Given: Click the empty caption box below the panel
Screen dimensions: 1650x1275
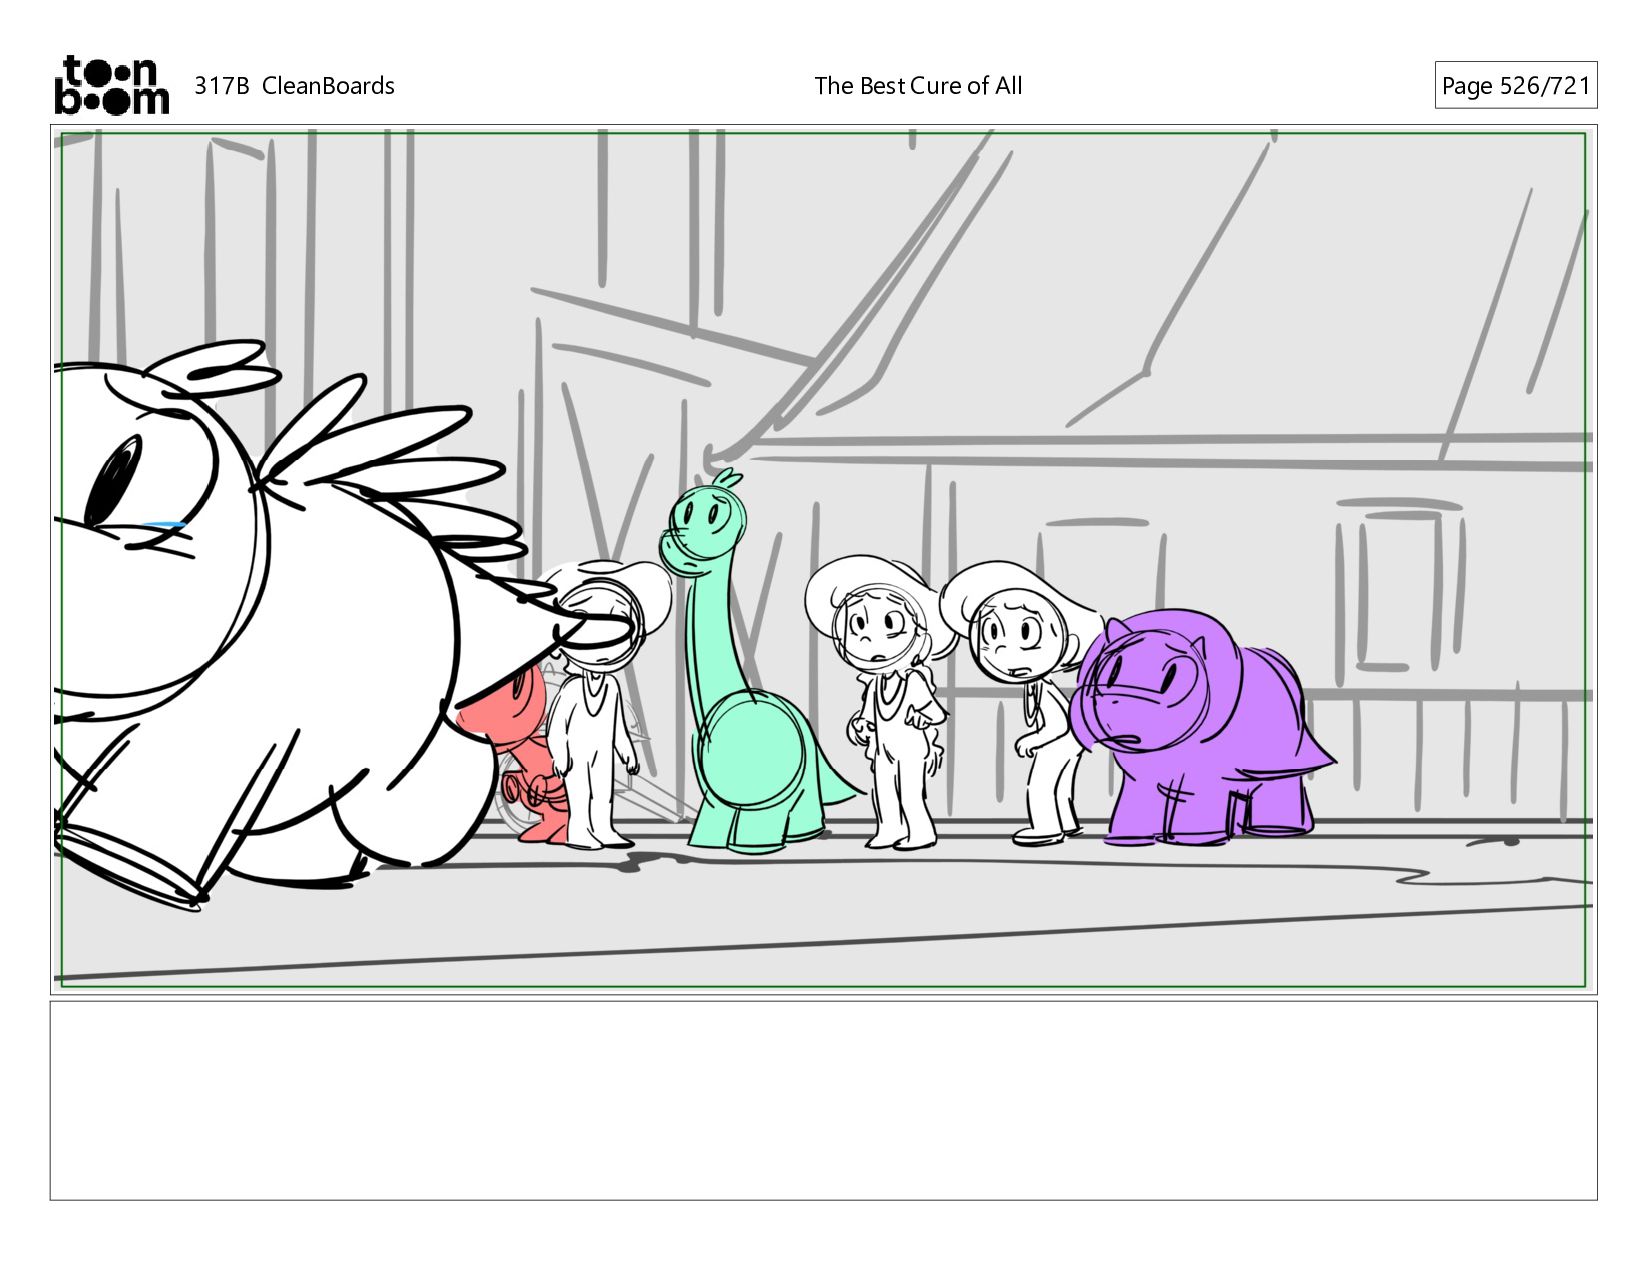Looking at the screenshot, I should click(823, 1100).
